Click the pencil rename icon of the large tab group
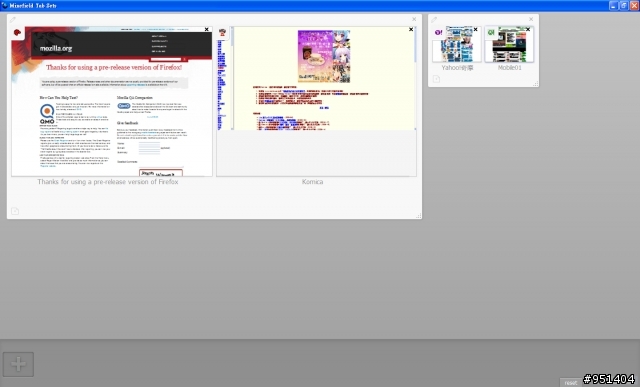The image size is (640, 387). 13,20
